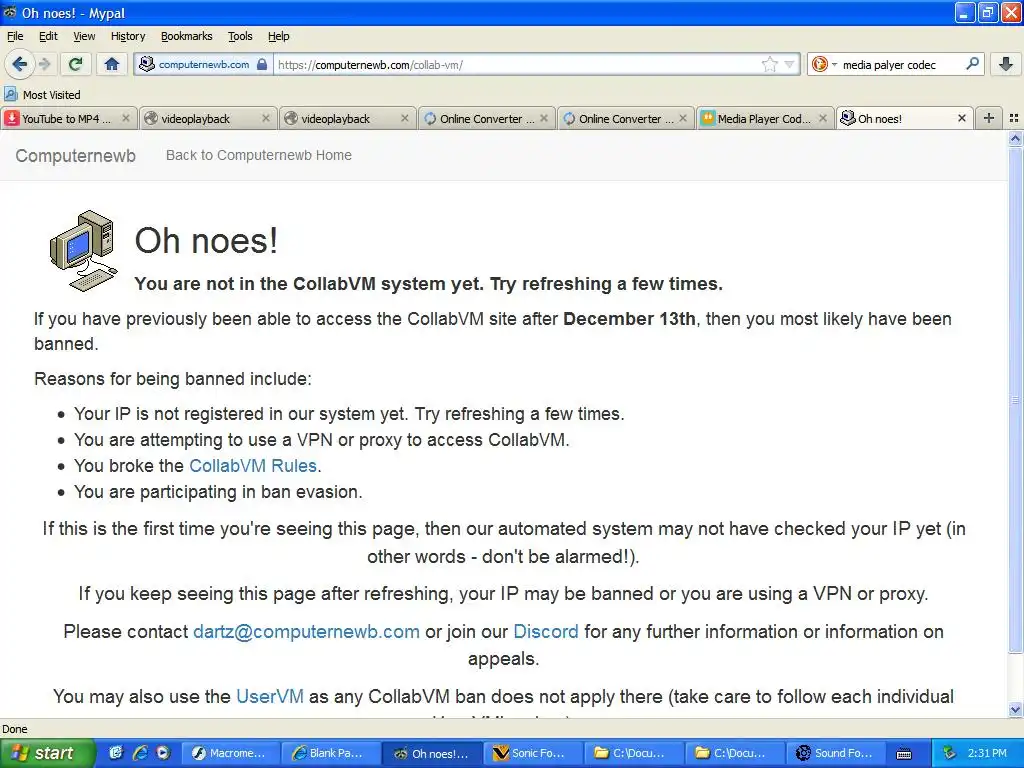Screen dimensions: 1024x768
Task: Open the DuckDuckGo search engine selector
Action: pos(824,64)
